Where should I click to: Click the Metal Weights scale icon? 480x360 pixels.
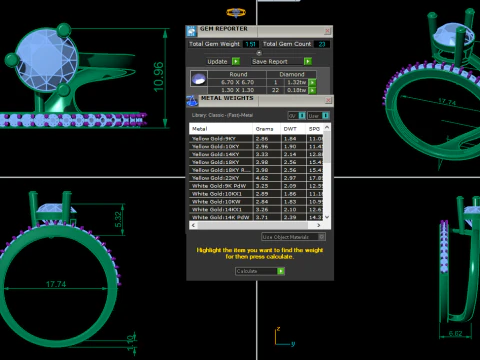[192, 101]
